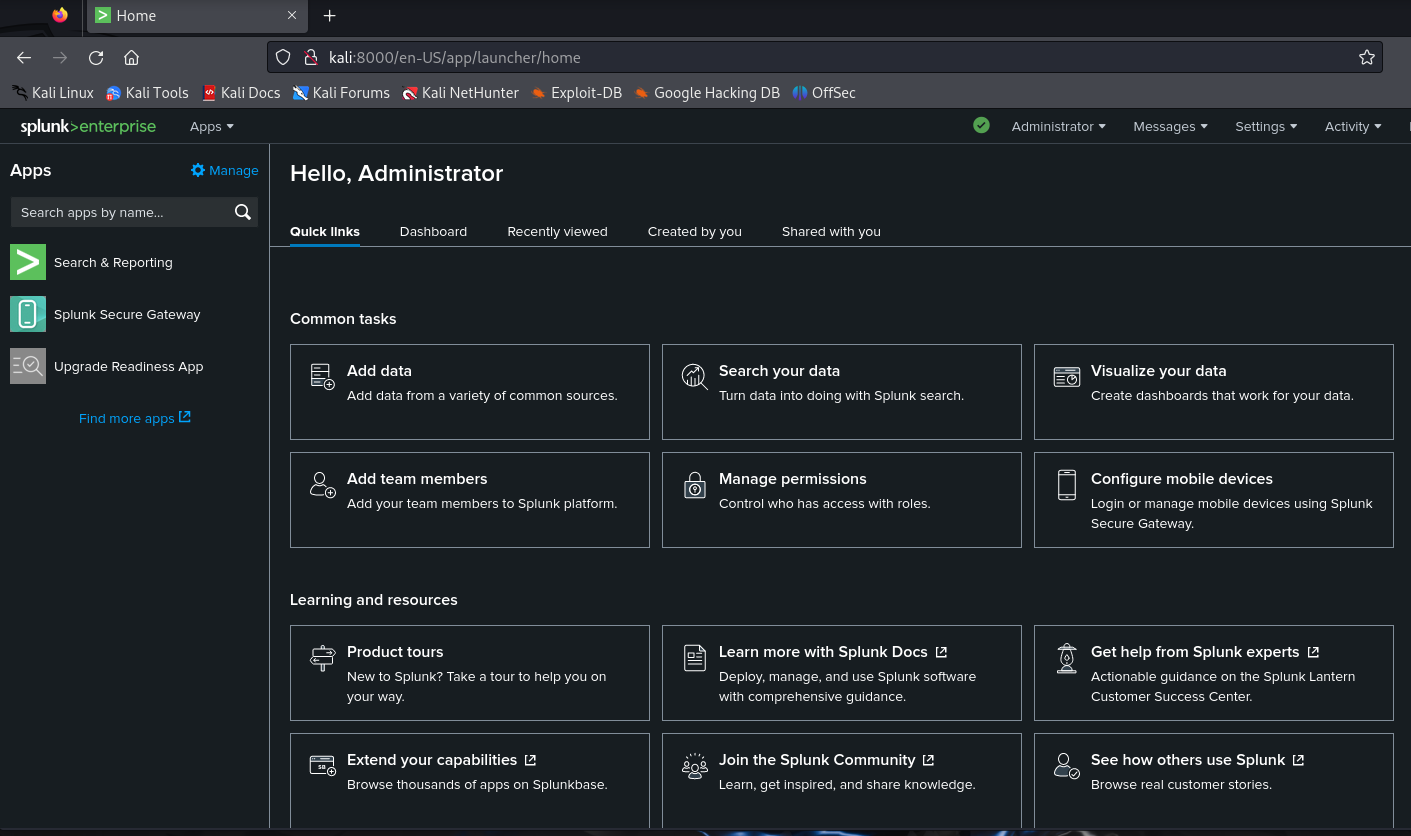1411x836 pixels.
Task: Switch to the Recently viewed tab
Action: [x=557, y=231]
